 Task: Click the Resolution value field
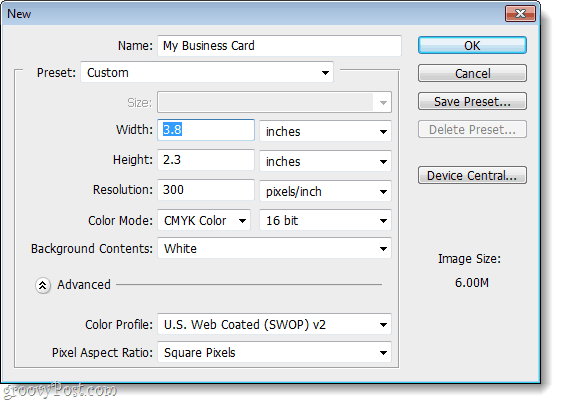click(x=206, y=190)
